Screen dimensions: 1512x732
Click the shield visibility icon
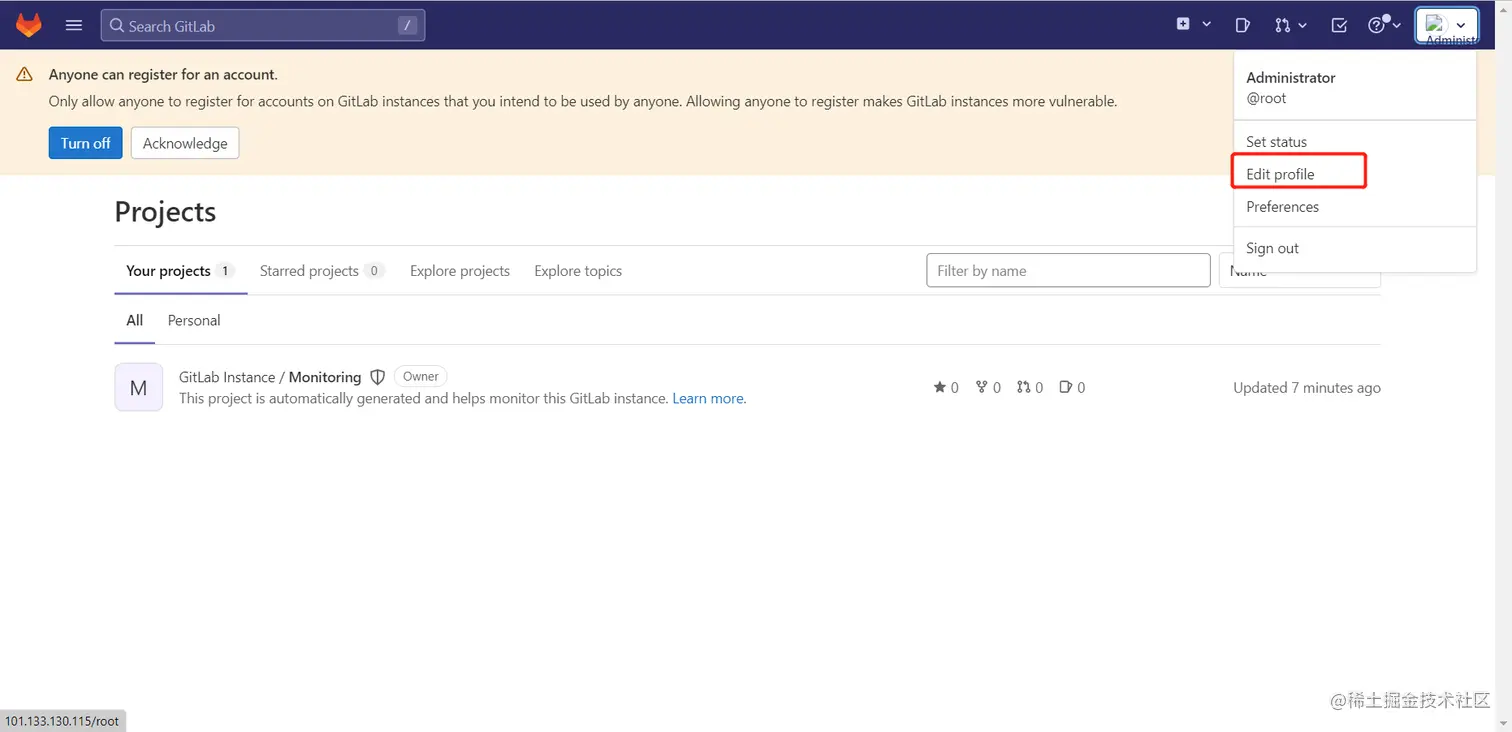coord(378,377)
